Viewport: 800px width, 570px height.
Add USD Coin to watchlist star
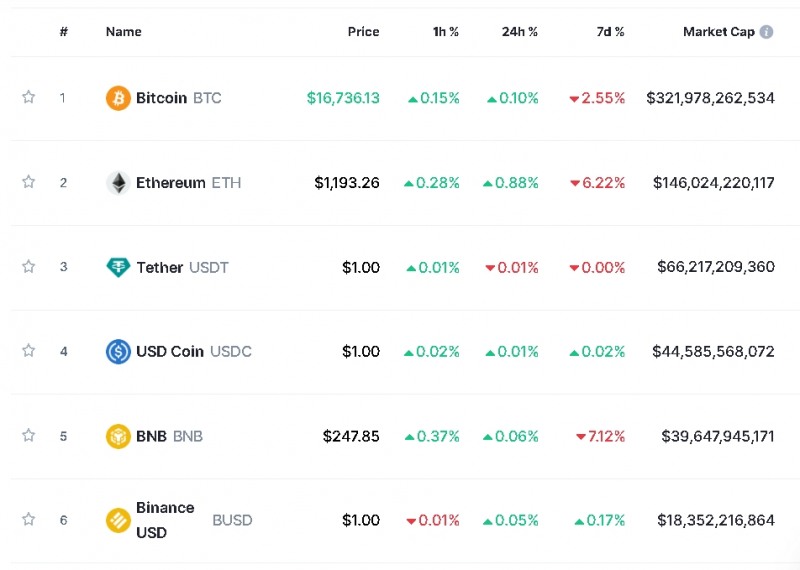pyautogui.click(x=29, y=351)
